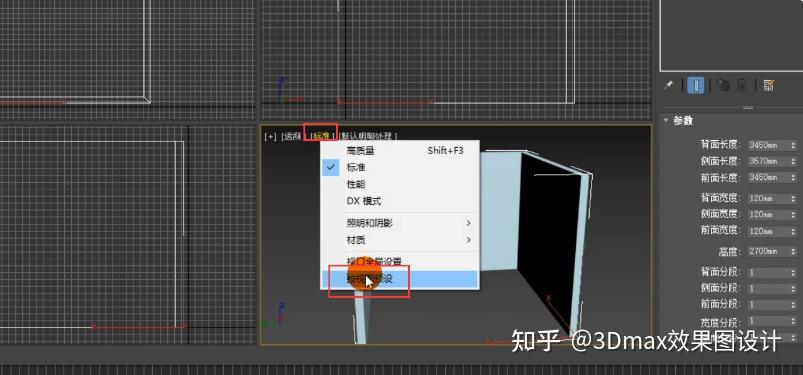The height and width of the screenshot is (375, 803).
Task: Click 背面长度 spinner arrows
Action: [x=793, y=145]
